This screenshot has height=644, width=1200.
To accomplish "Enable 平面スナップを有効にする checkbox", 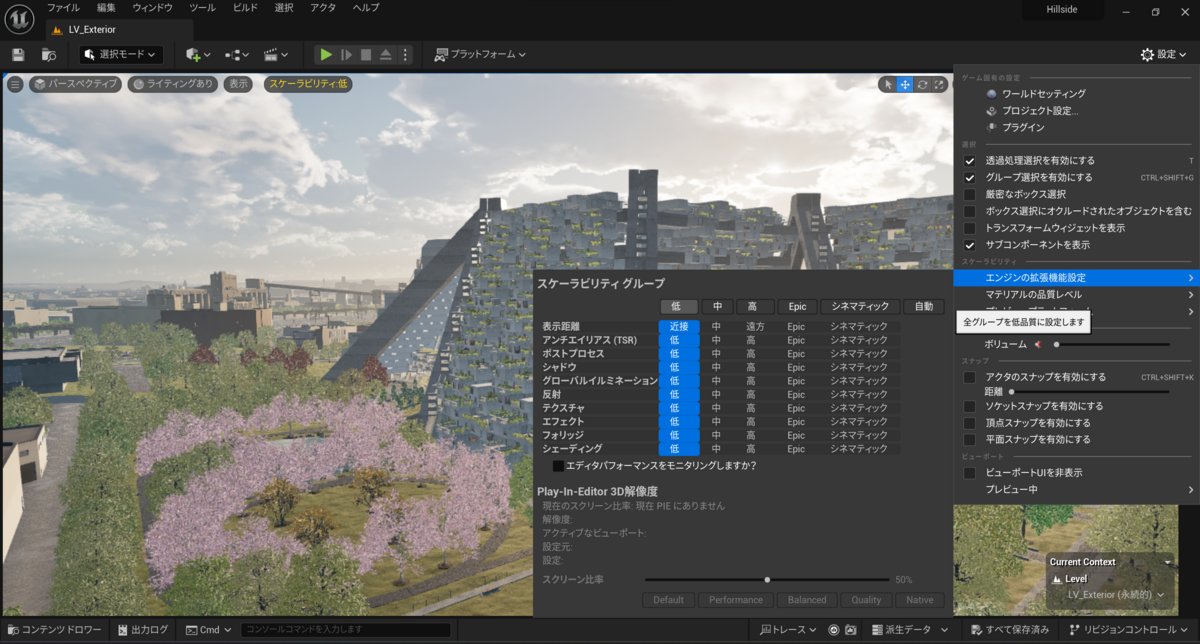I will point(969,439).
